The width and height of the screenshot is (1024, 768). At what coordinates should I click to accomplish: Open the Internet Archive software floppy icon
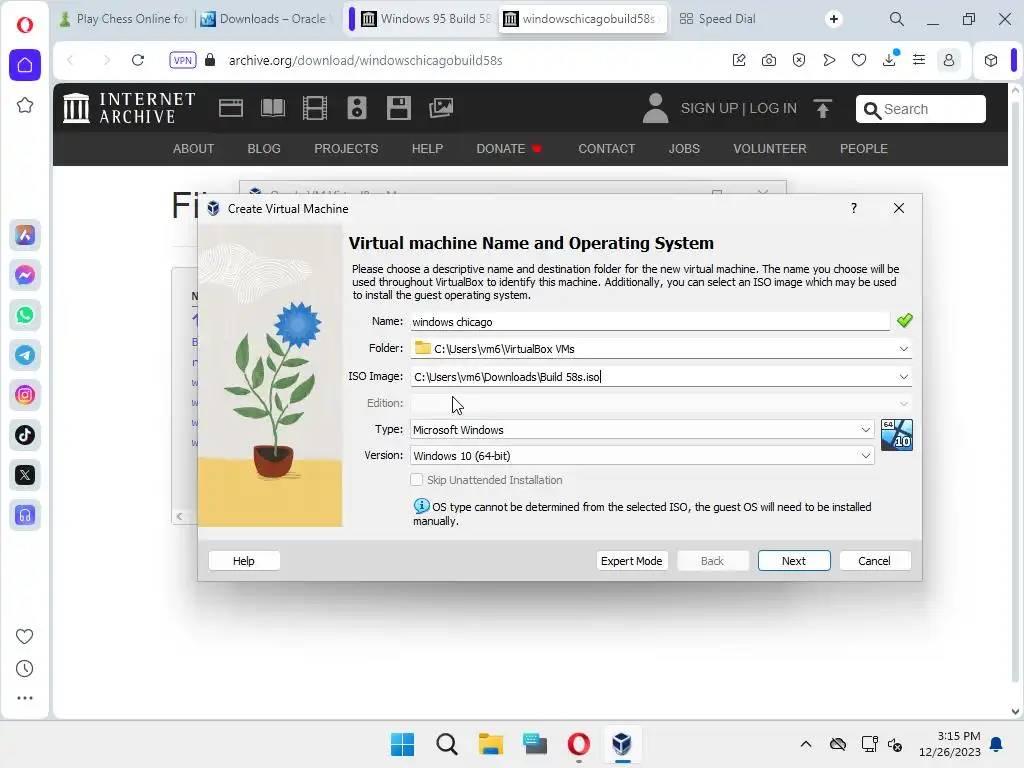click(398, 108)
